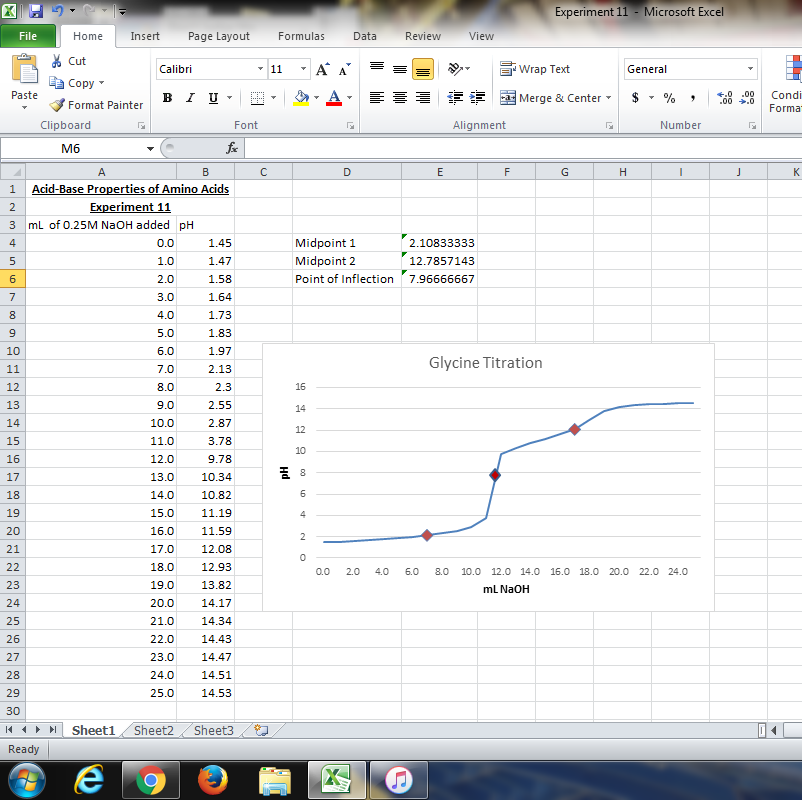
Task: Open the Merge & Center dropdown arrow
Action: [x=609, y=98]
